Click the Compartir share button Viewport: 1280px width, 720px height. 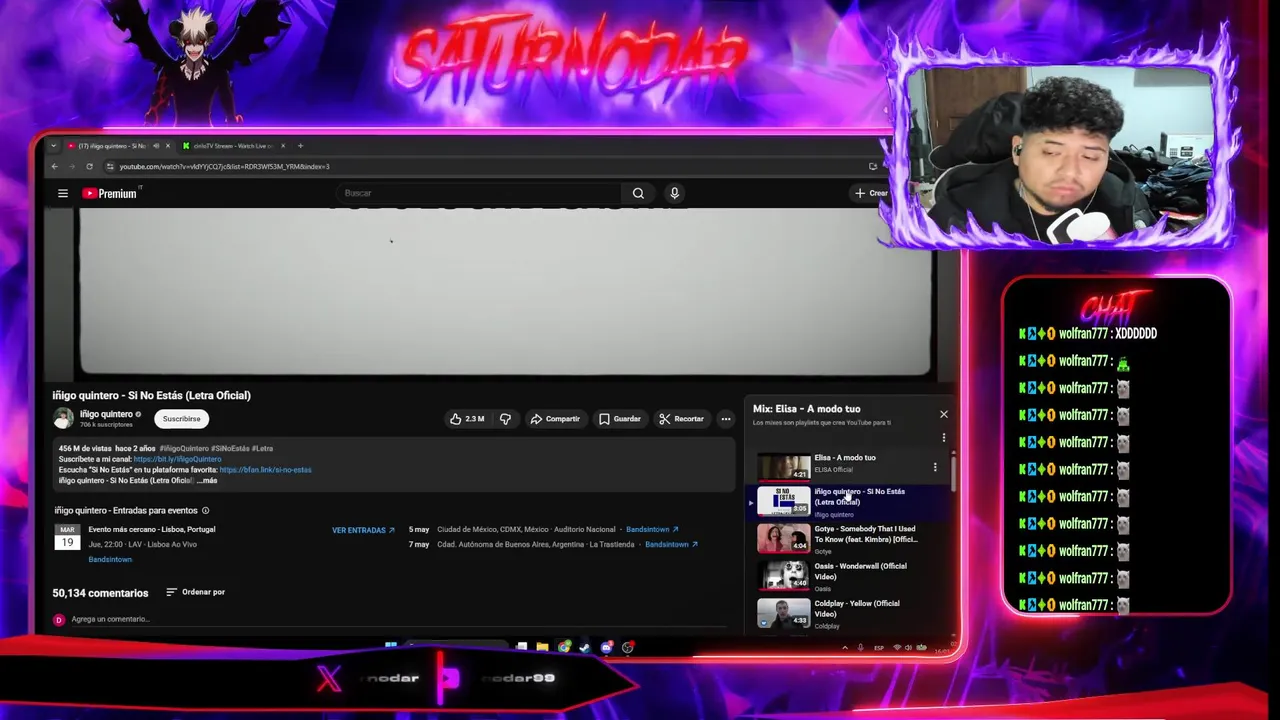[x=555, y=419]
